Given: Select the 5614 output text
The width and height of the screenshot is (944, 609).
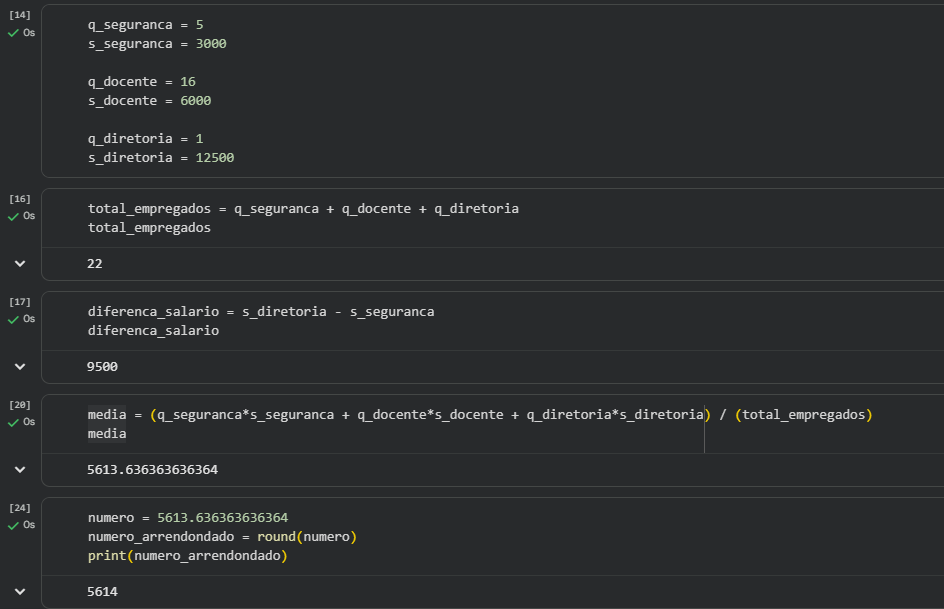Looking at the screenshot, I should tap(102, 592).
